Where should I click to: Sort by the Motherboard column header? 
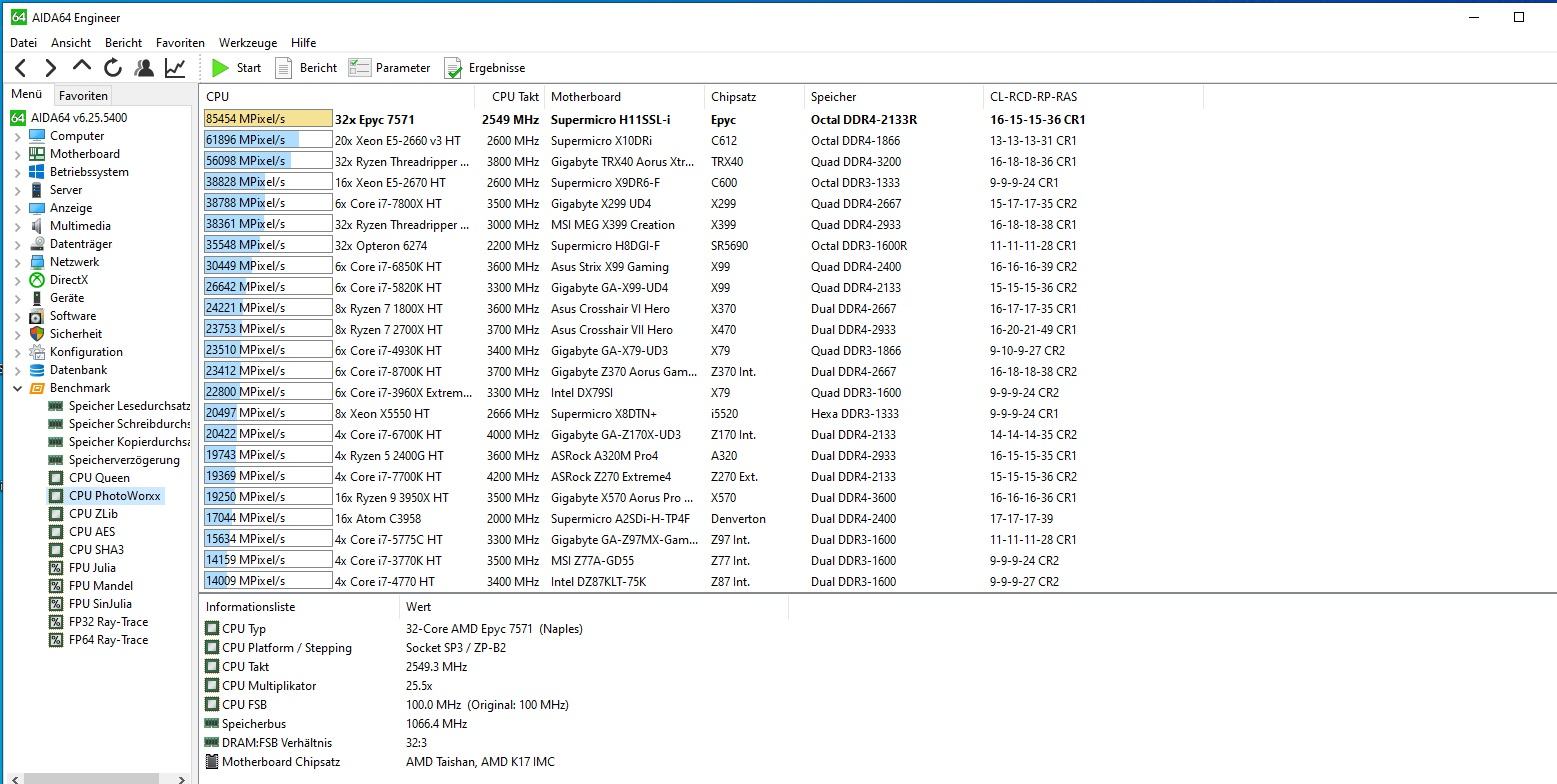[x=625, y=97]
